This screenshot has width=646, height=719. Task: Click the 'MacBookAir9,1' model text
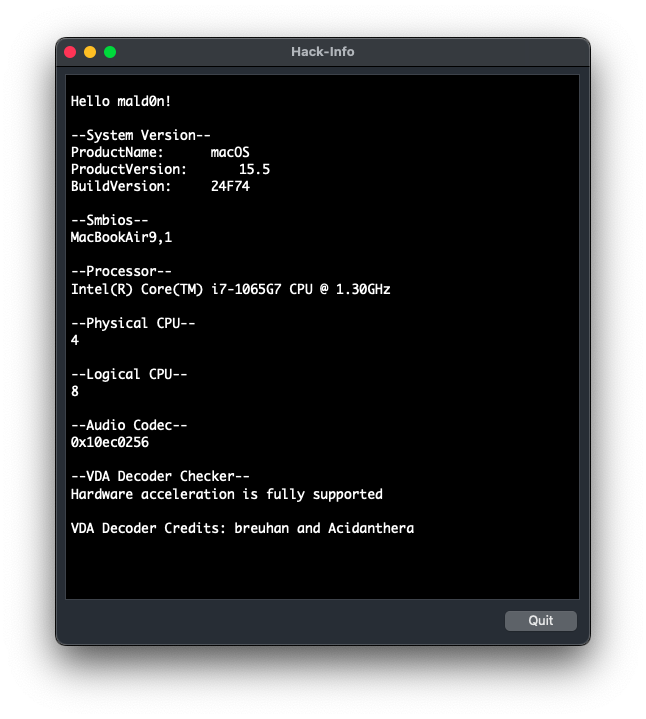point(121,237)
